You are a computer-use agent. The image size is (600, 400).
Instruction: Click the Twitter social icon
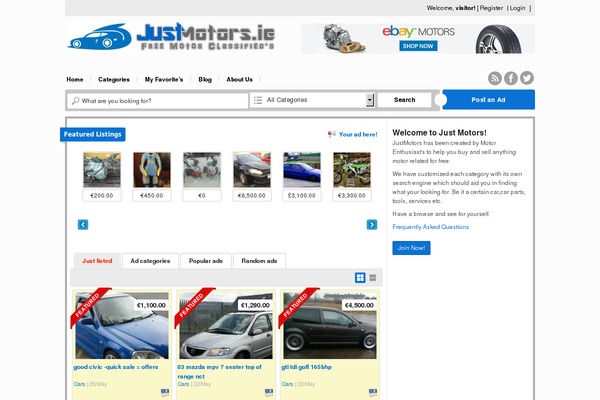[527, 79]
